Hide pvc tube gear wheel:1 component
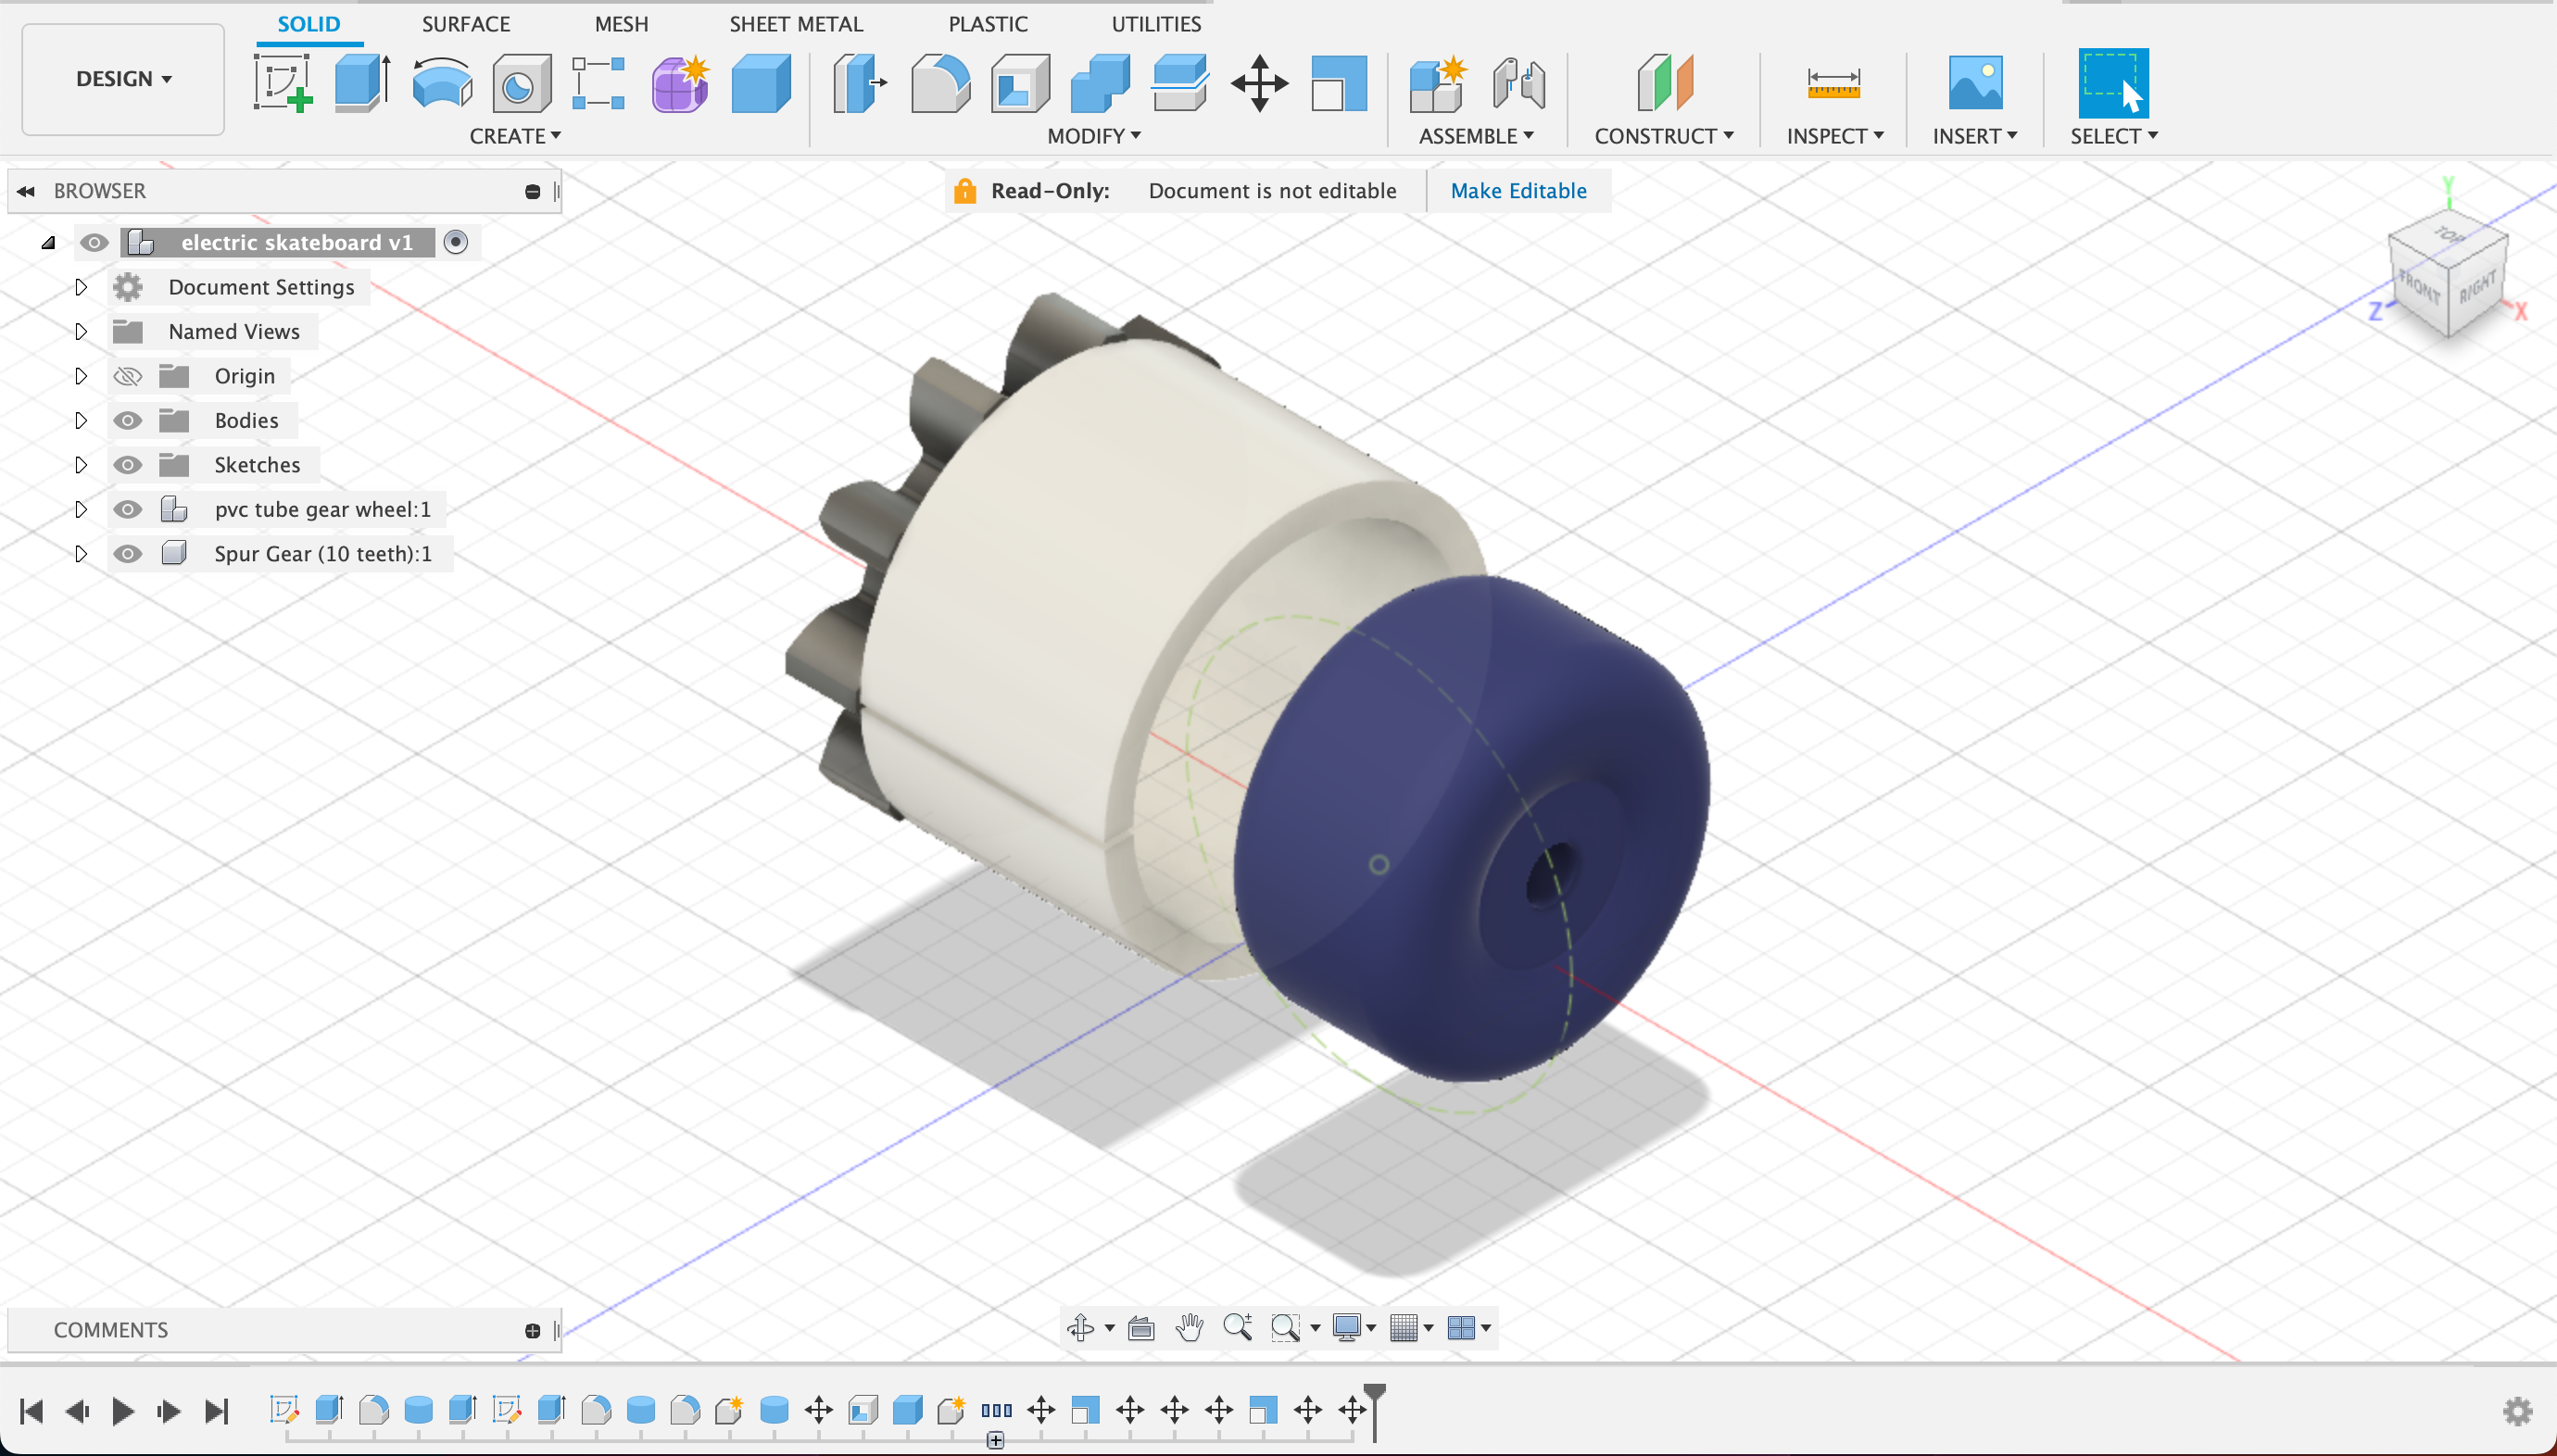Screen dimensions: 2557x1456 coord(127,509)
